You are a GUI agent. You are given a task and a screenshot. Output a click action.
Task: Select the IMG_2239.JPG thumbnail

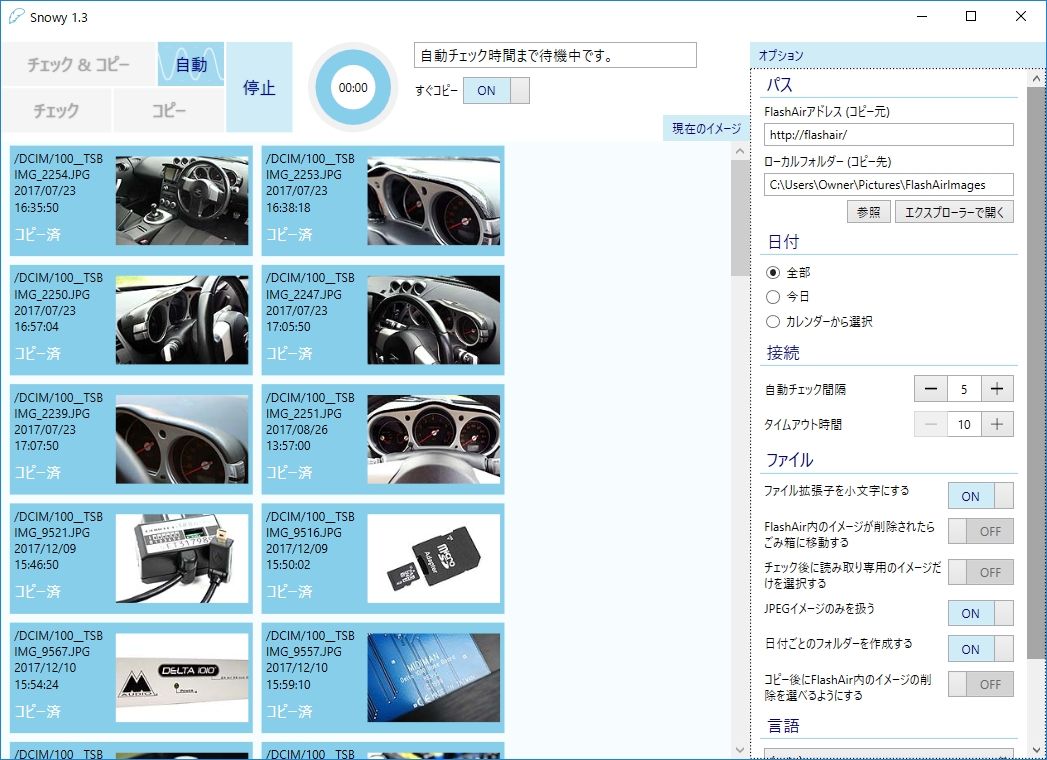pos(182,439)
